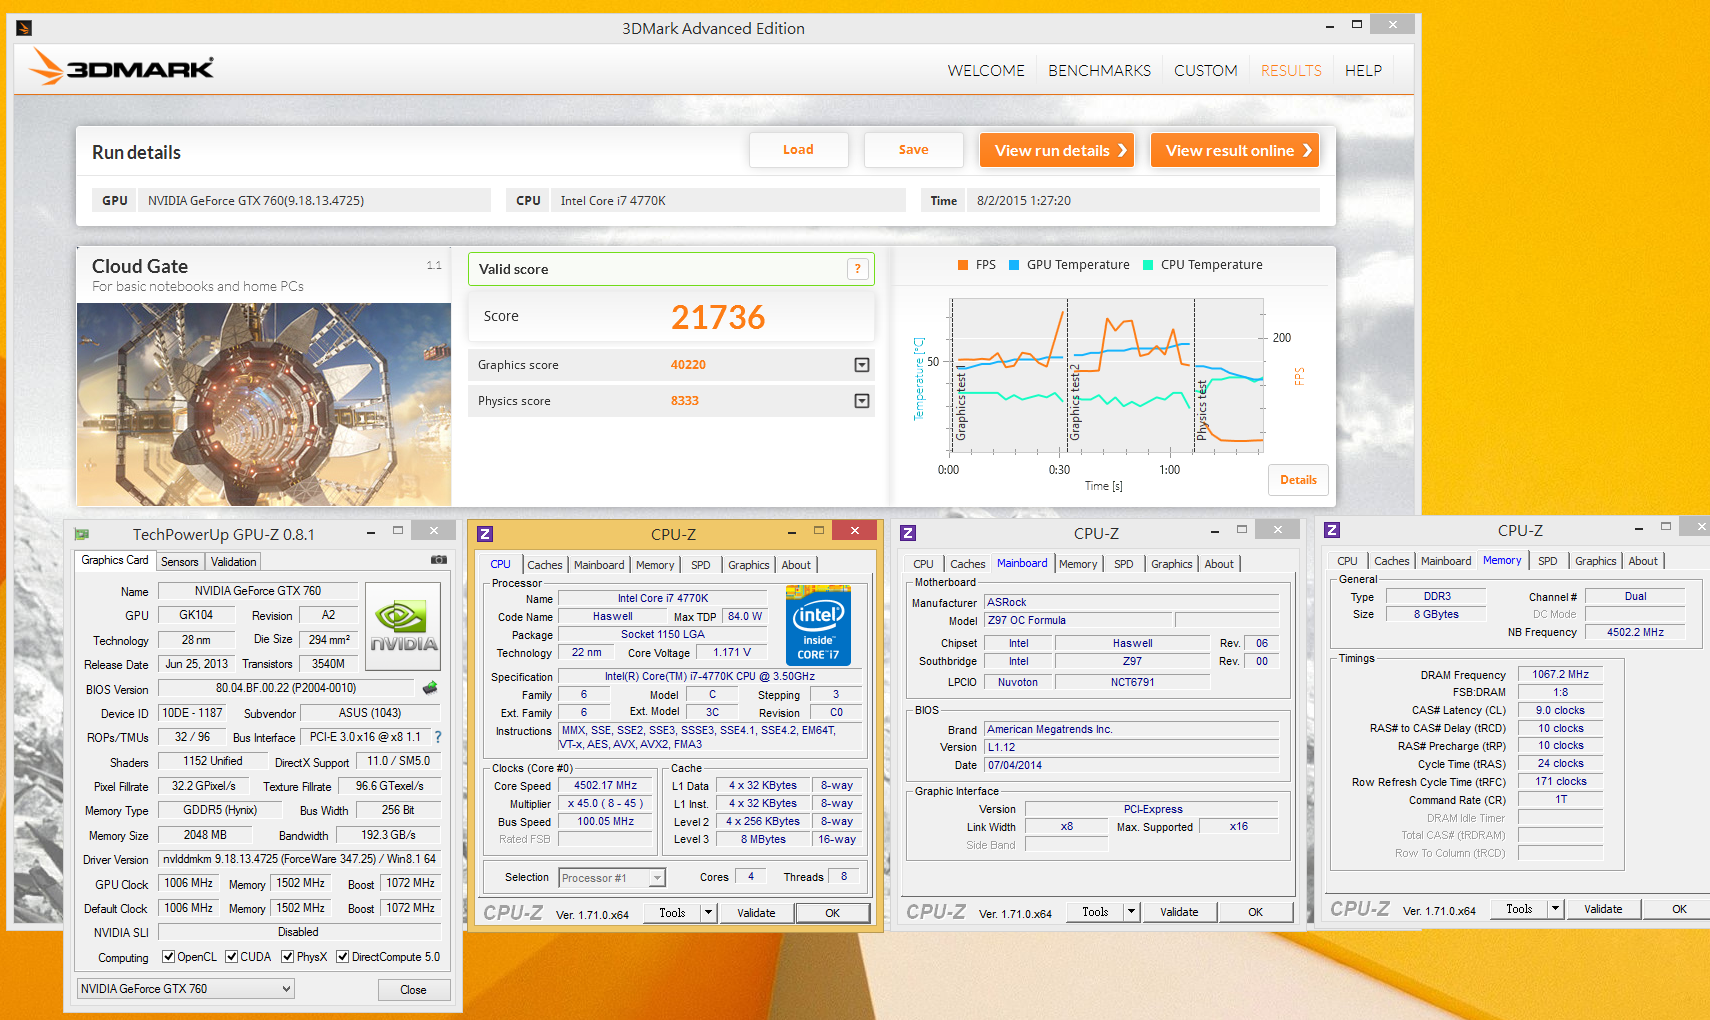Click View run details button
Viewport: 1710px width, 1020px height.
click(x=1057, y=150)
